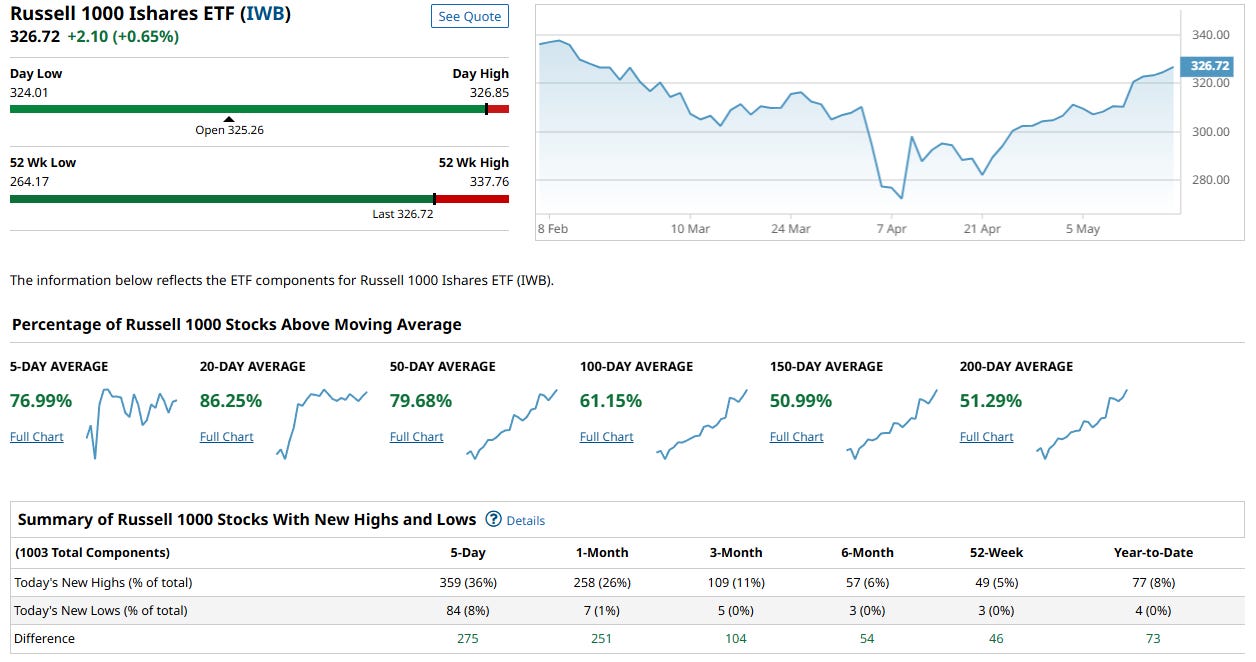The image size is (1256, 662).
Task: Click the Difference row label
Action: click(44, 639)
